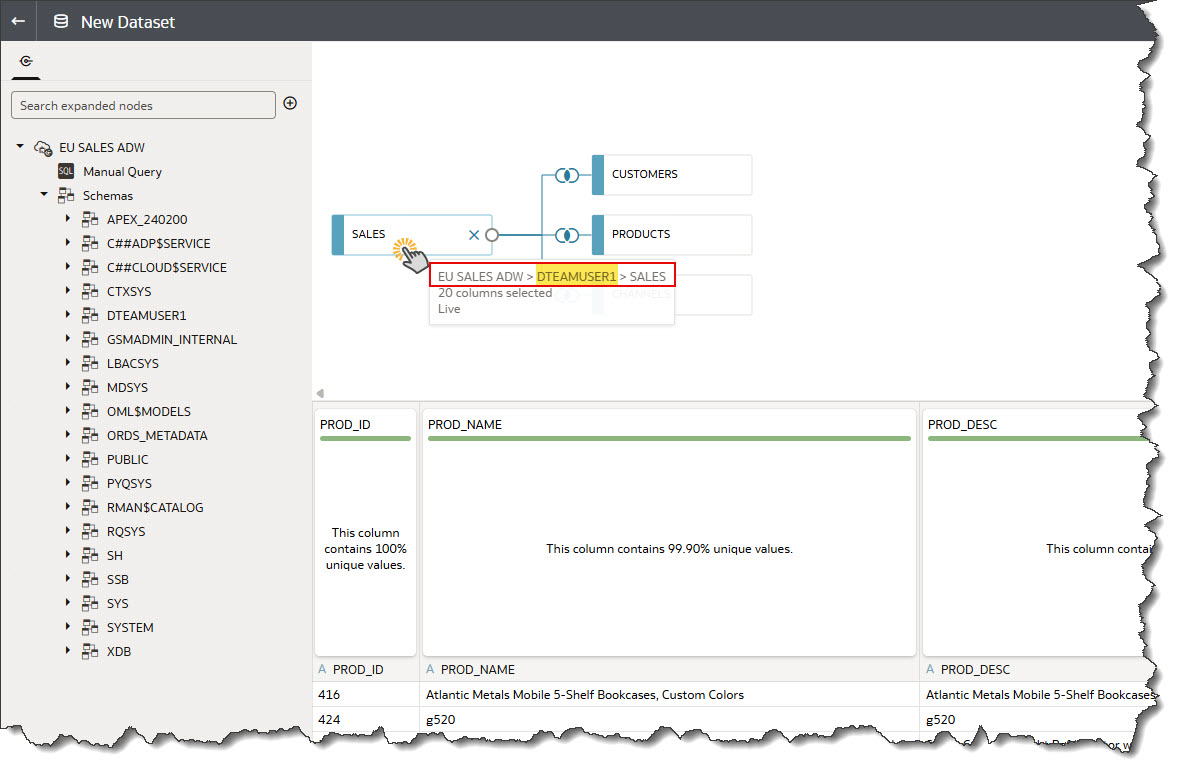
Task: Click the PROD_NAME quality bar
Action: [669, 438]
